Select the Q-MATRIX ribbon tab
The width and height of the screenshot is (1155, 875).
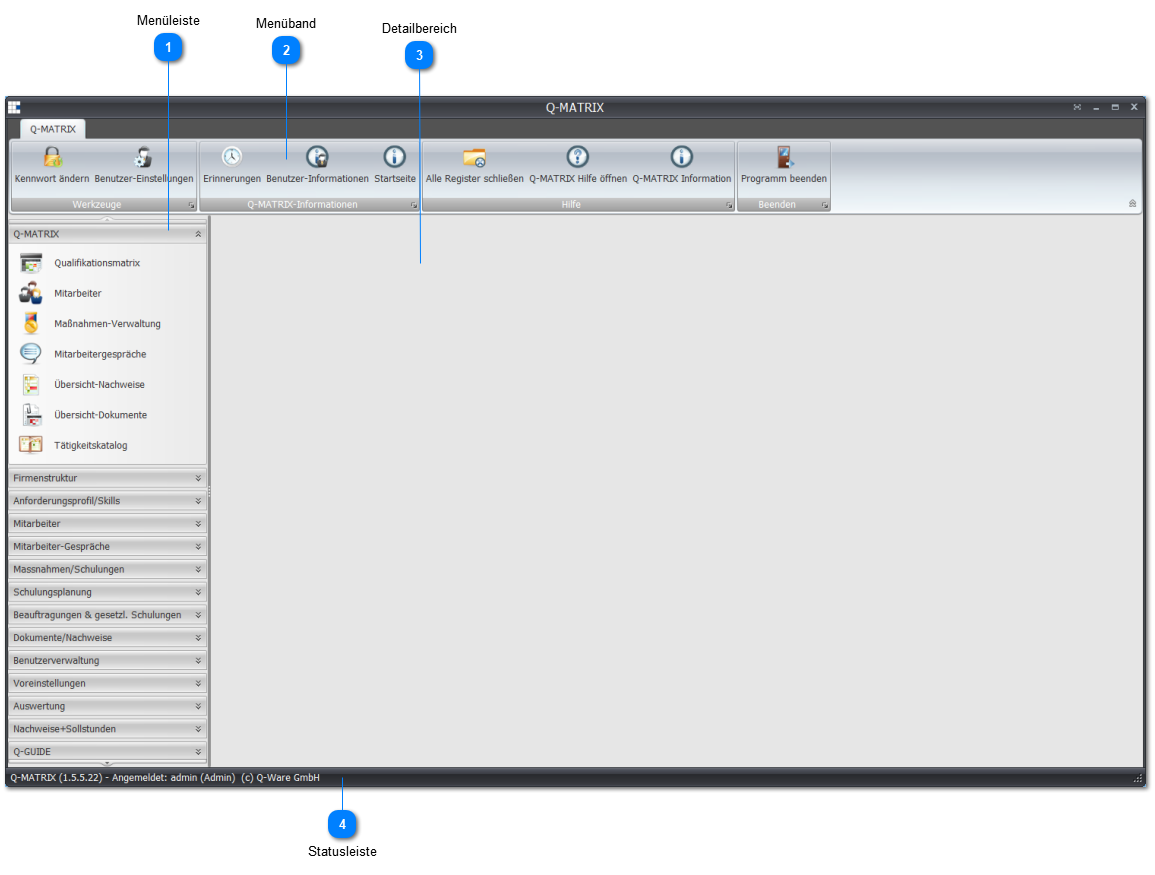(x=53, y=130)
